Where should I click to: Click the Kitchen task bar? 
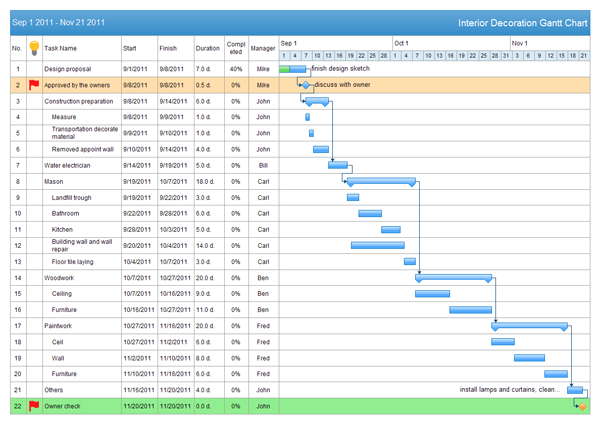point(390,229)
